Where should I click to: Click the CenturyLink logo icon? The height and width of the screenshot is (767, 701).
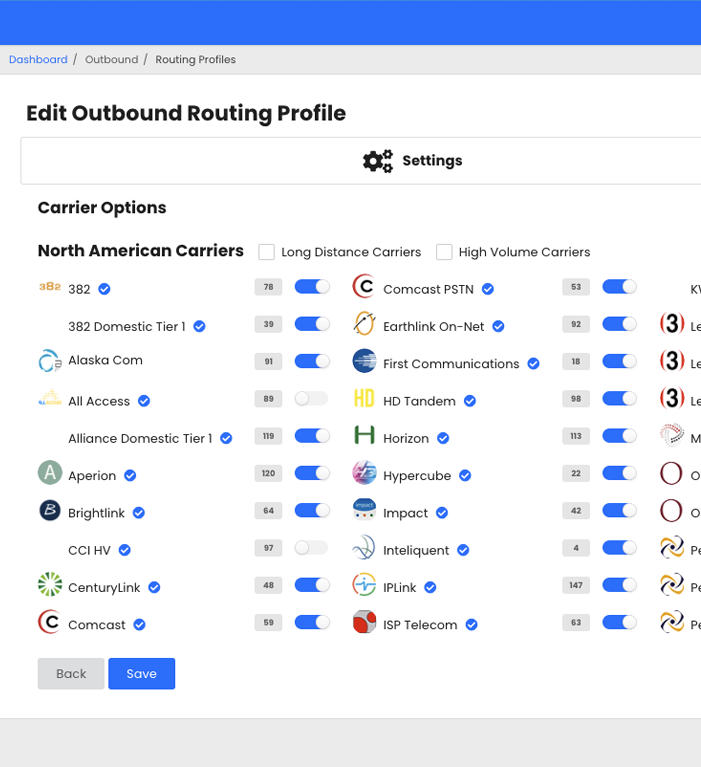coord(50,585)
